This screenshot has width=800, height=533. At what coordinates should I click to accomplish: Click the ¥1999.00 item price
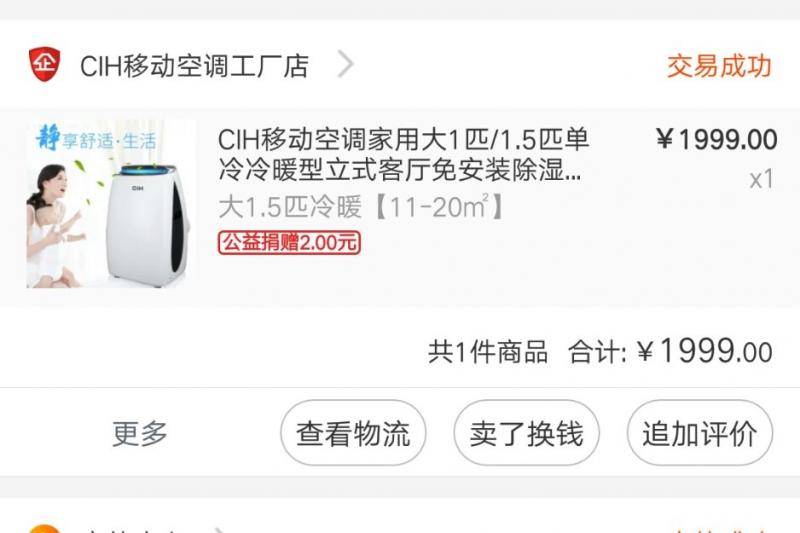pos(717,140)
